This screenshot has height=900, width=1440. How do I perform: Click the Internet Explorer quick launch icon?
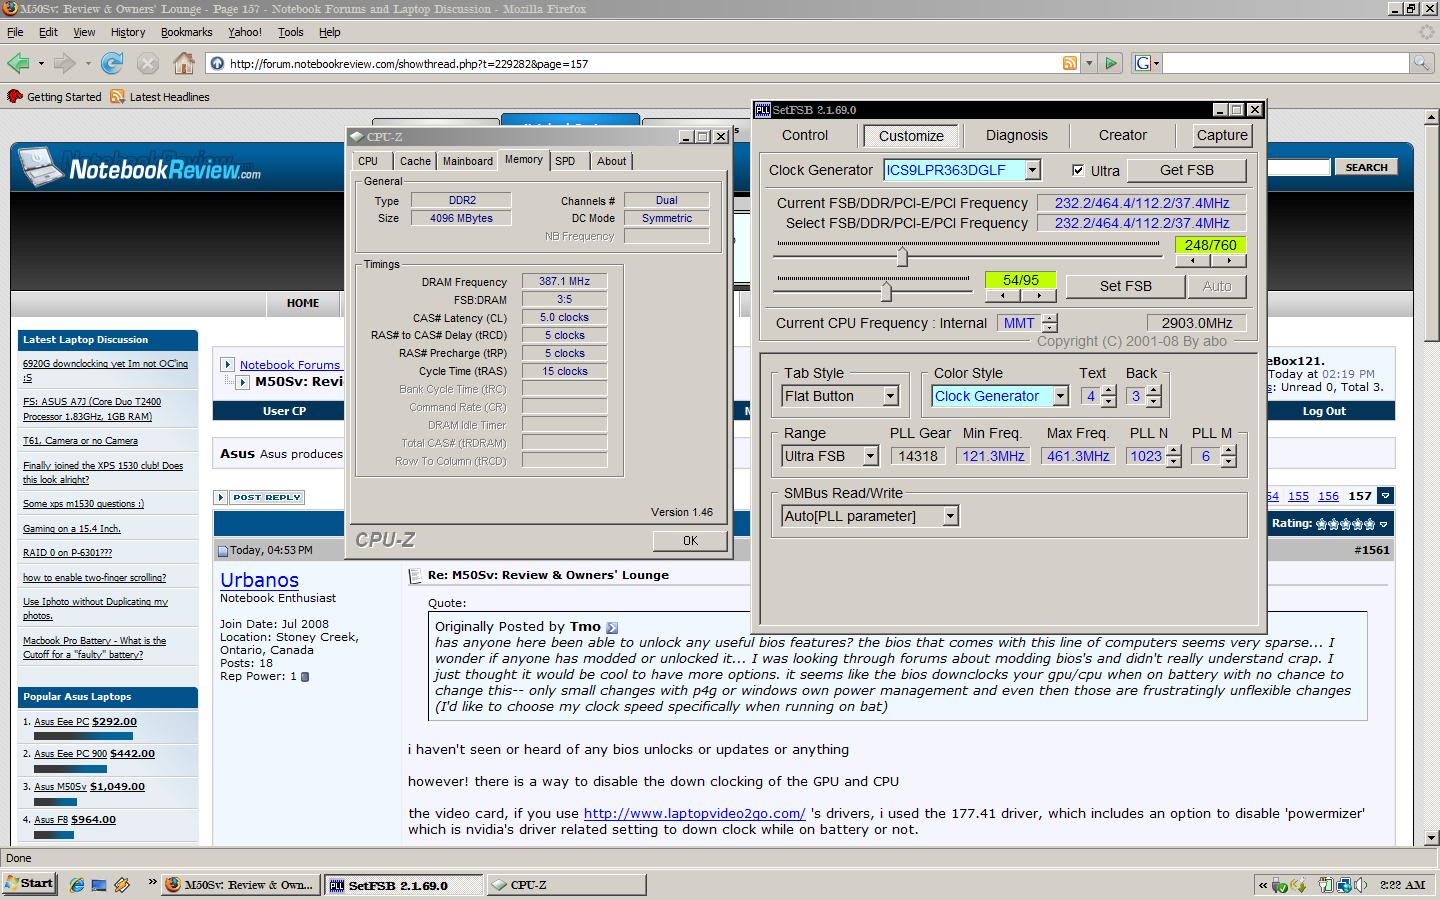(x=77, y=884)
